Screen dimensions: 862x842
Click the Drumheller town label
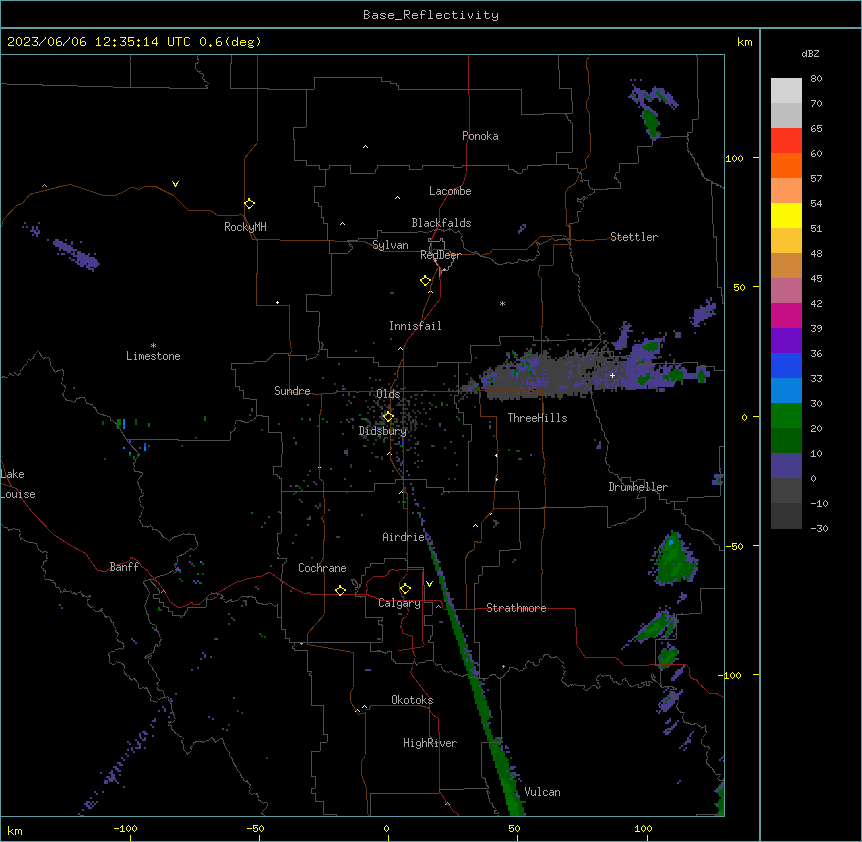click(x=638, y=487)
